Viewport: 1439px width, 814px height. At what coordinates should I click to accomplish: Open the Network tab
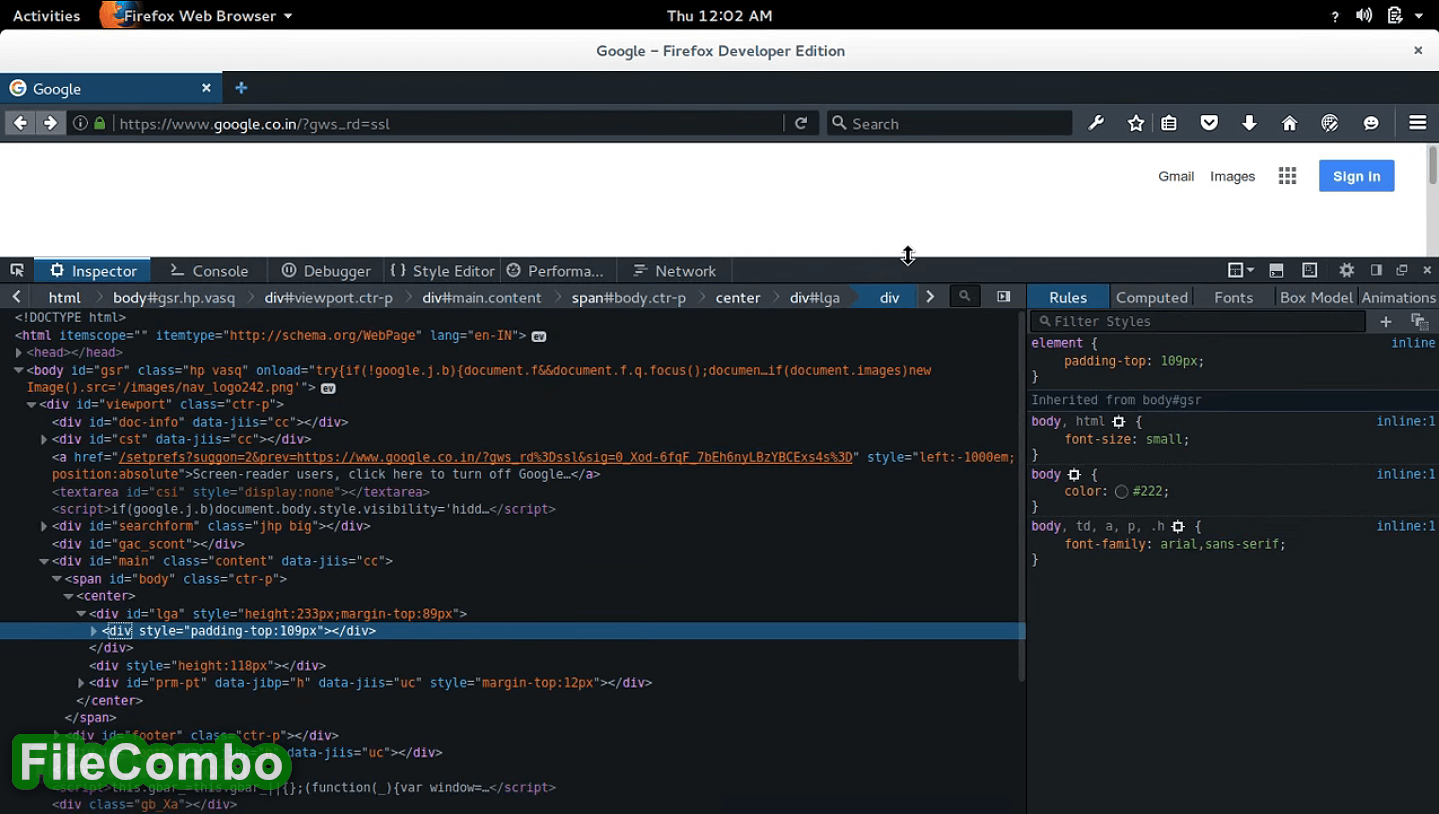pyautogui.click(x=675, y=270)
